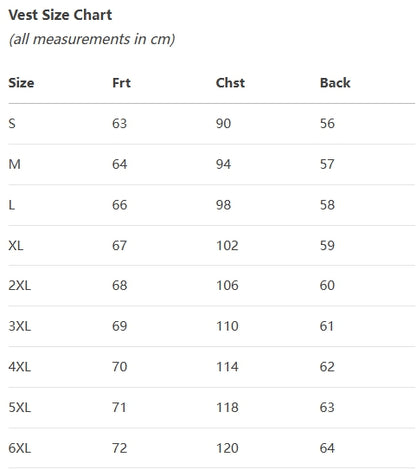Select the XL size row label

16,246
